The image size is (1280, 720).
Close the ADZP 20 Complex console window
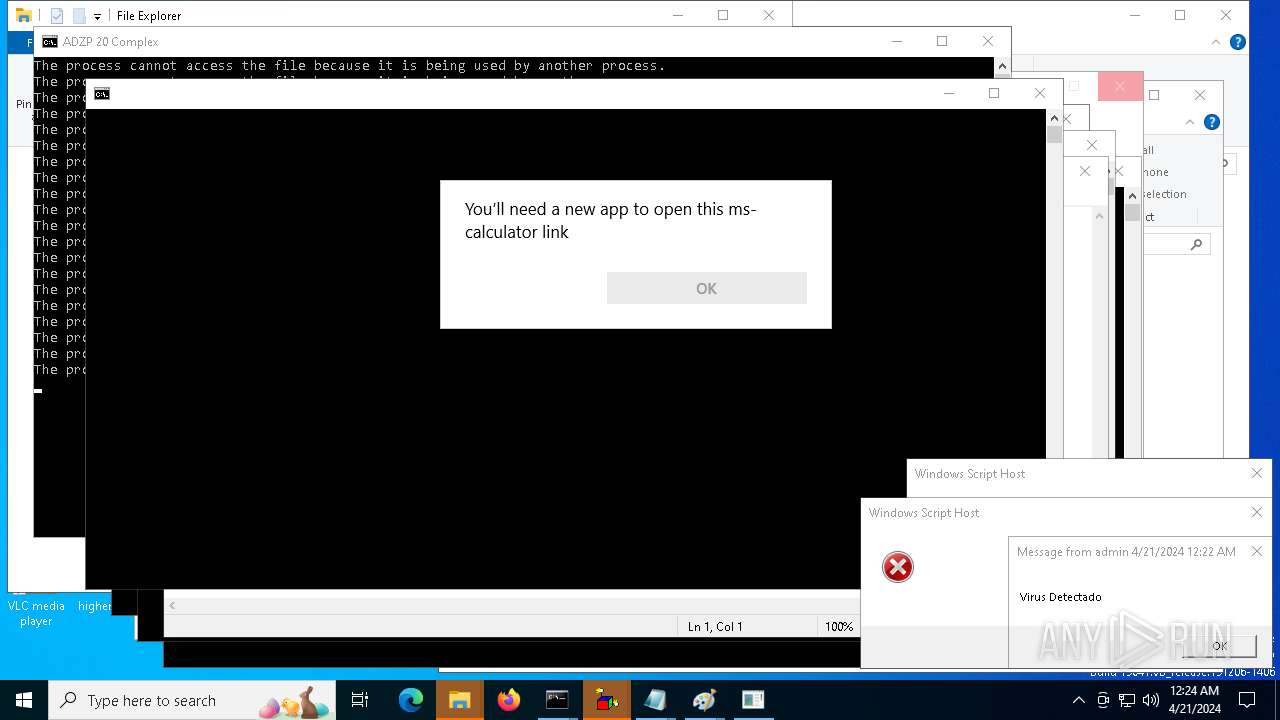coord(988,41)
